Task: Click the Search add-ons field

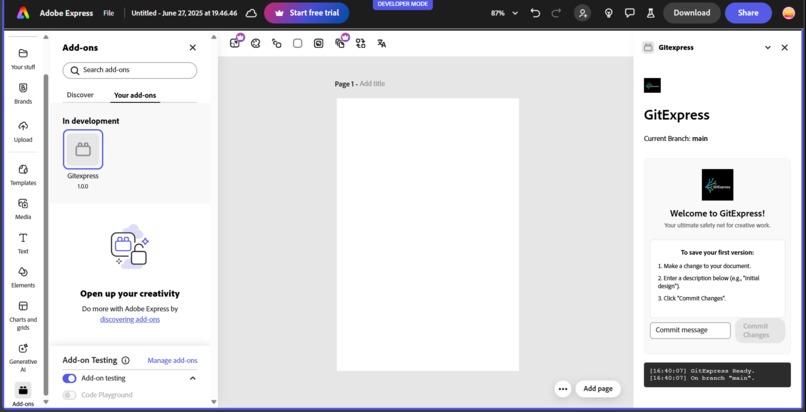Action: pyautogui.click(x=130, y=70)
